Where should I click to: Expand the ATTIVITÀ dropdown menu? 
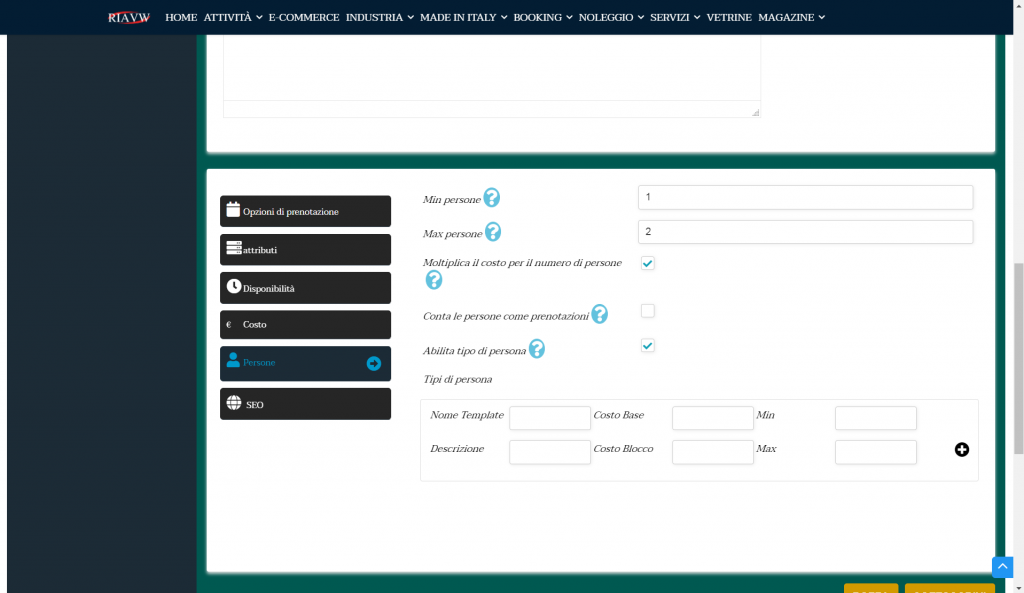coord(232,17)
